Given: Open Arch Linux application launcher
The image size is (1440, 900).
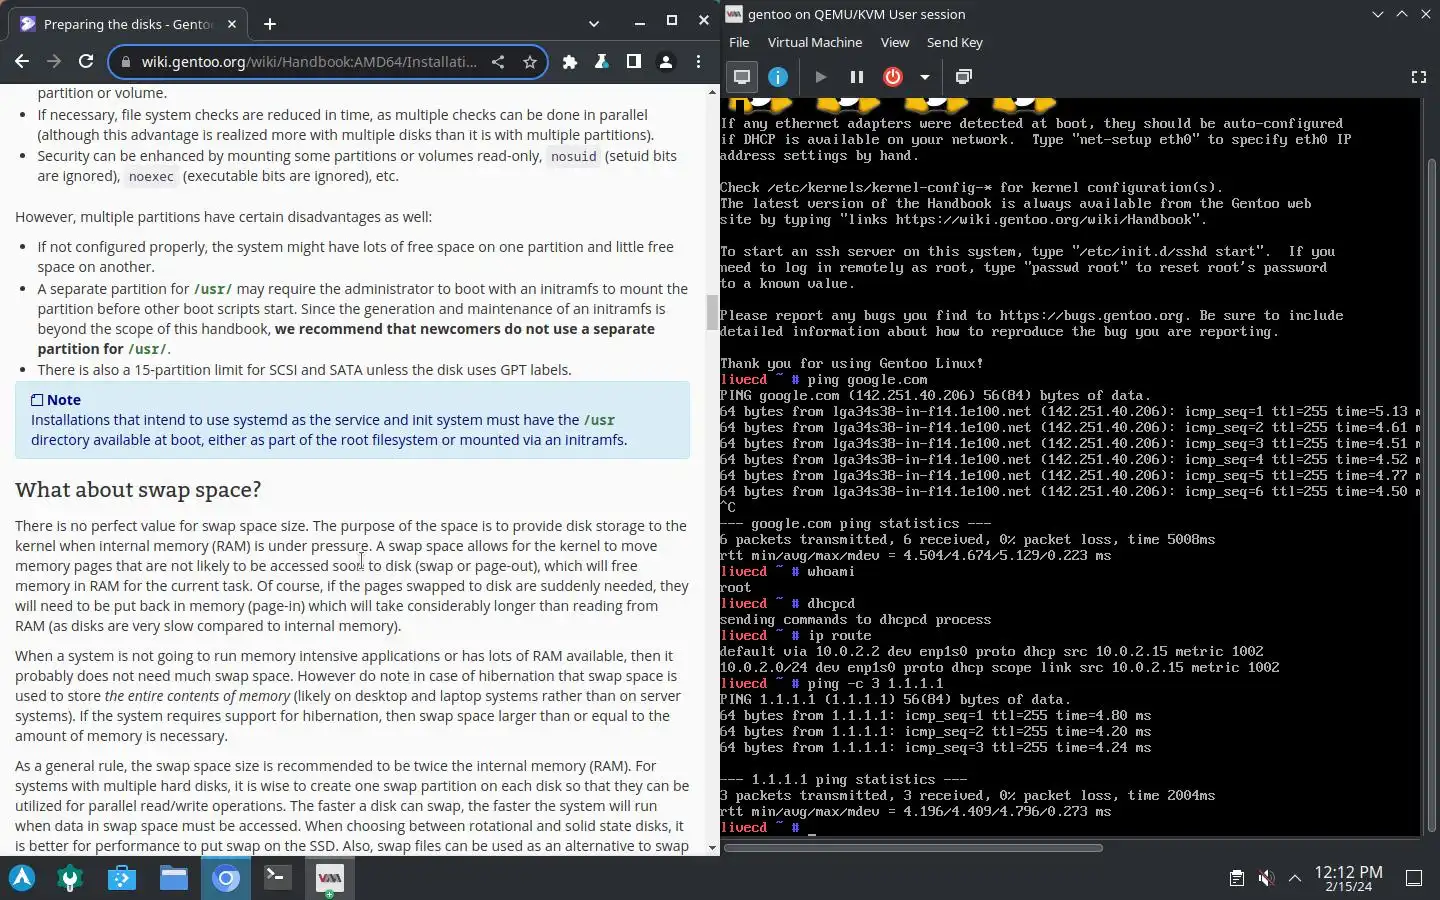Looking at the screenshot, I should click(x=22, y=878).
